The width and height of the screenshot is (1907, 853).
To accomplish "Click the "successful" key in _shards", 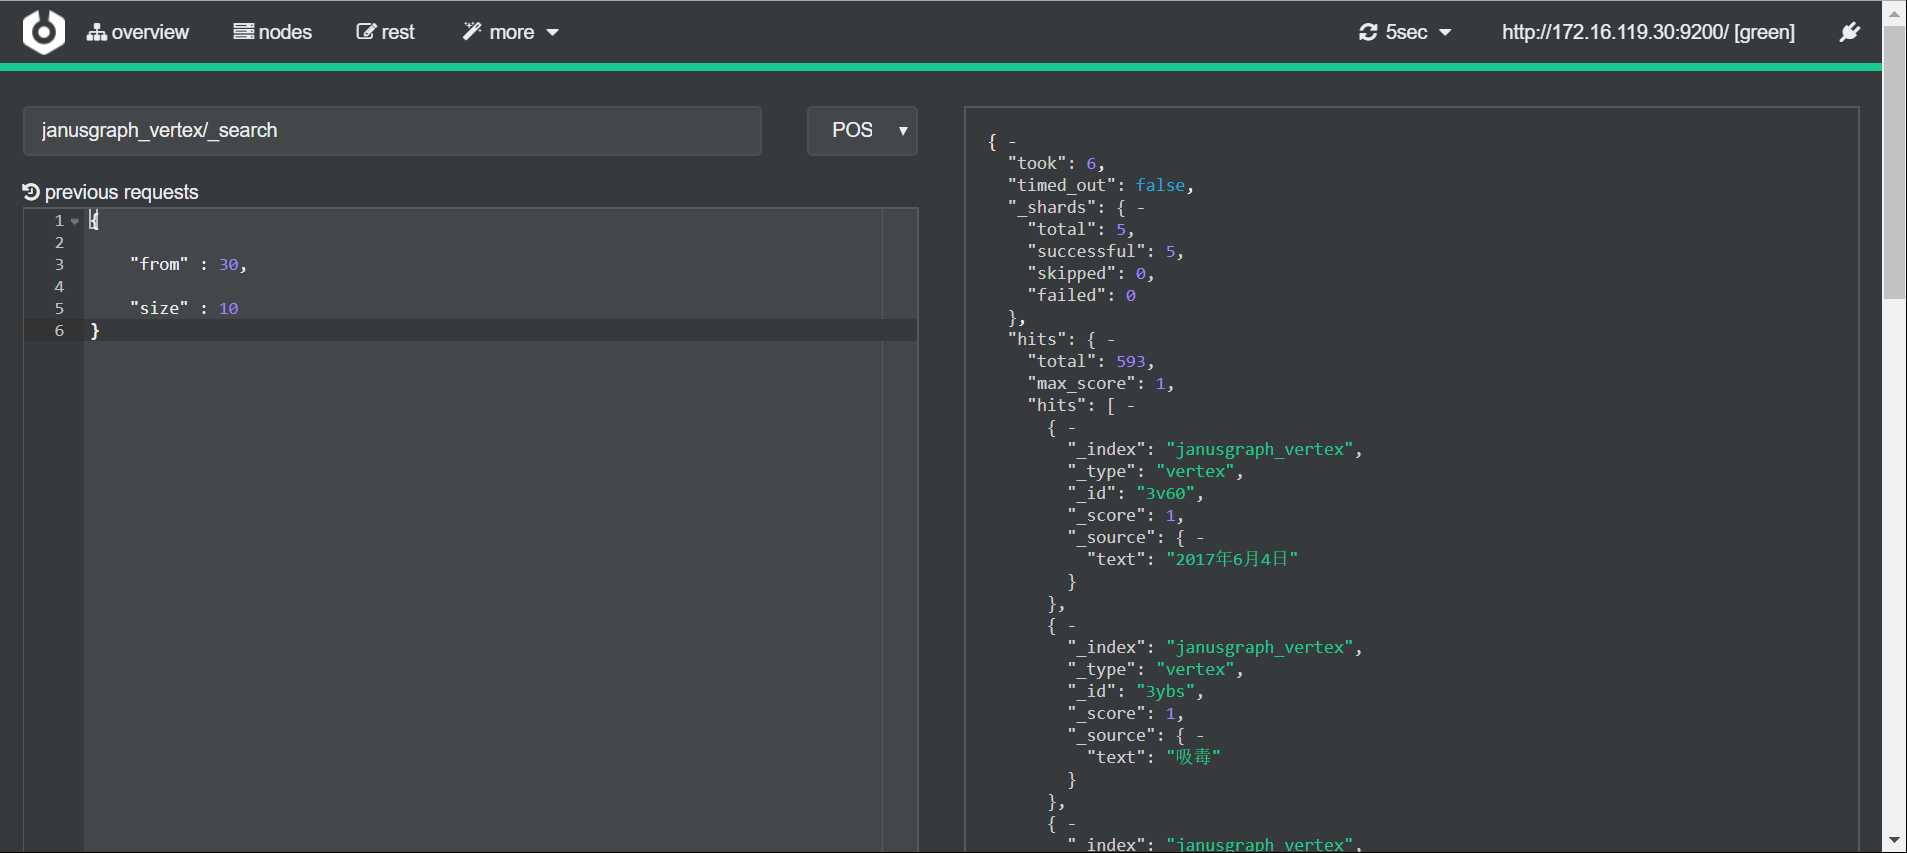I will [x=1091, y=252].
